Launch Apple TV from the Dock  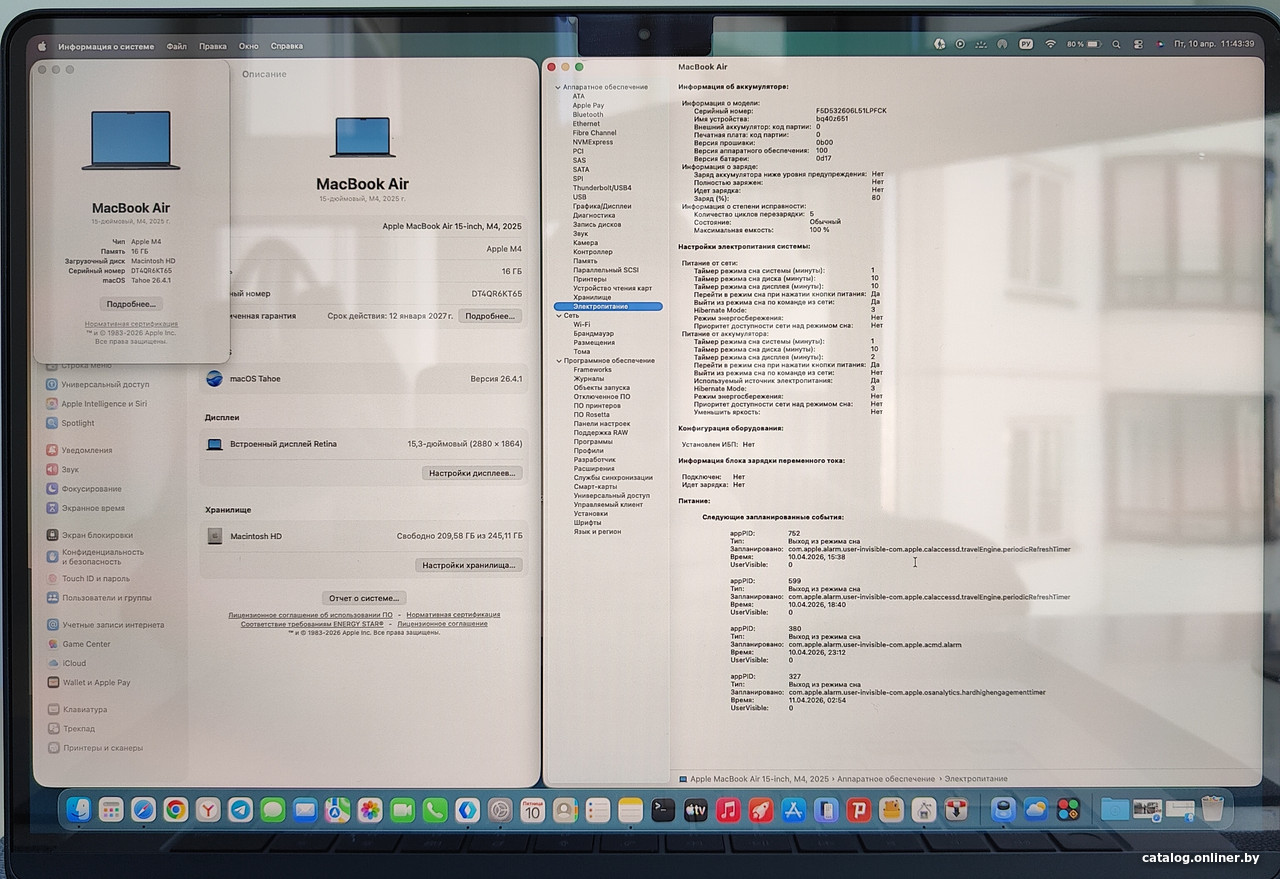[696, 809]
